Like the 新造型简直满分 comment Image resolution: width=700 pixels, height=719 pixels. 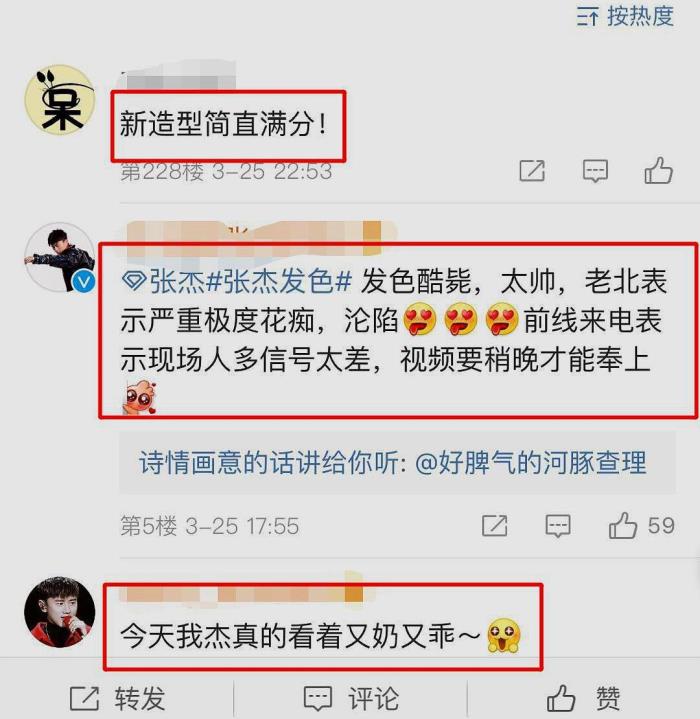click(x=658, y=171)
